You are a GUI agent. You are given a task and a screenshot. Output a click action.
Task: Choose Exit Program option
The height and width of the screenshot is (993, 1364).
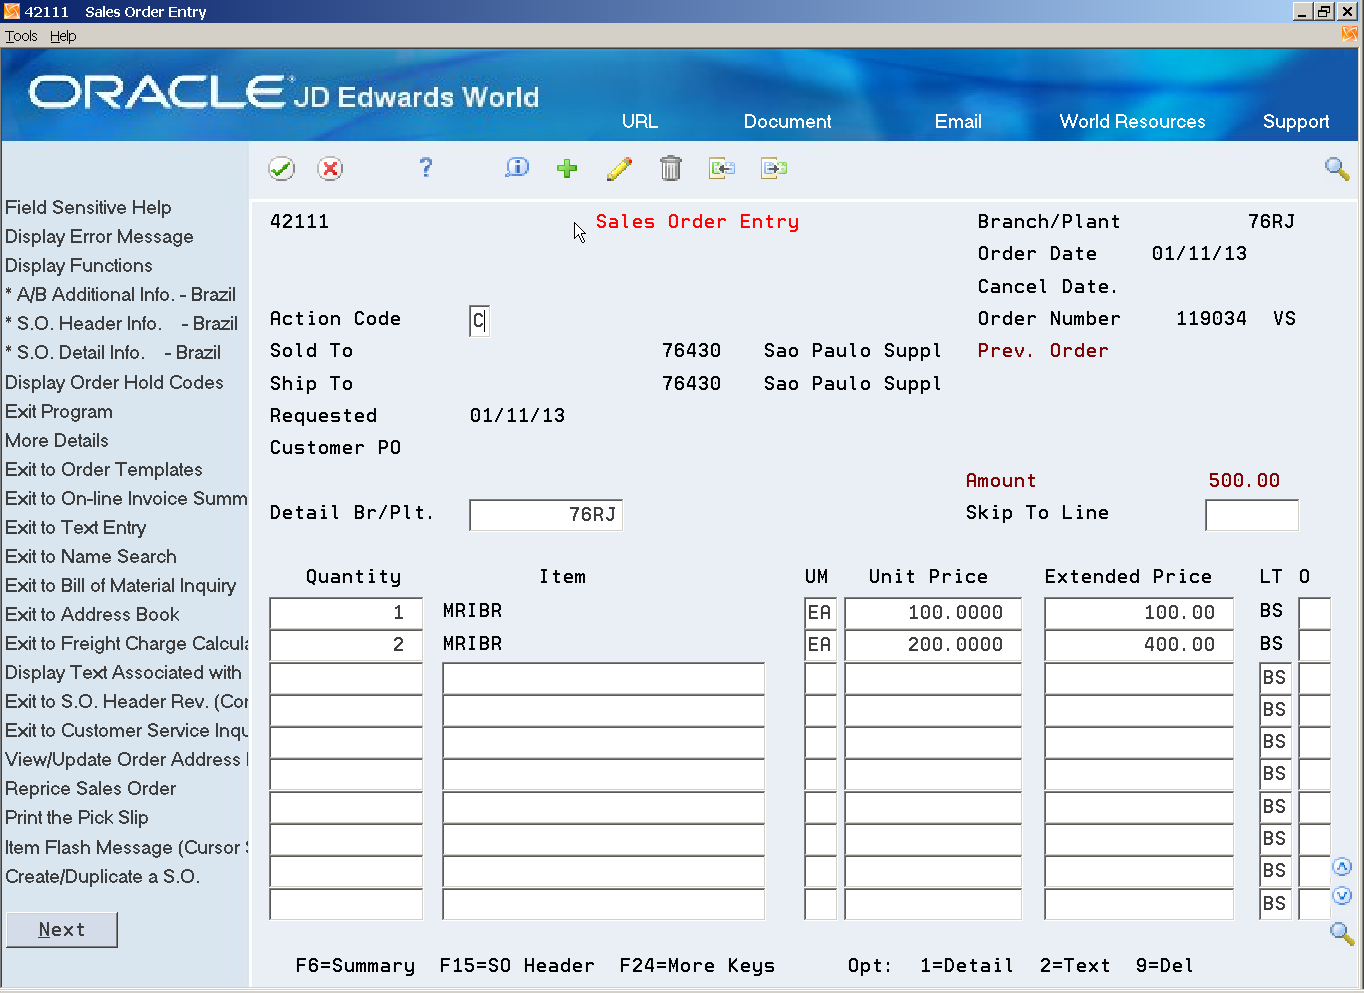(x=59, y=411)
